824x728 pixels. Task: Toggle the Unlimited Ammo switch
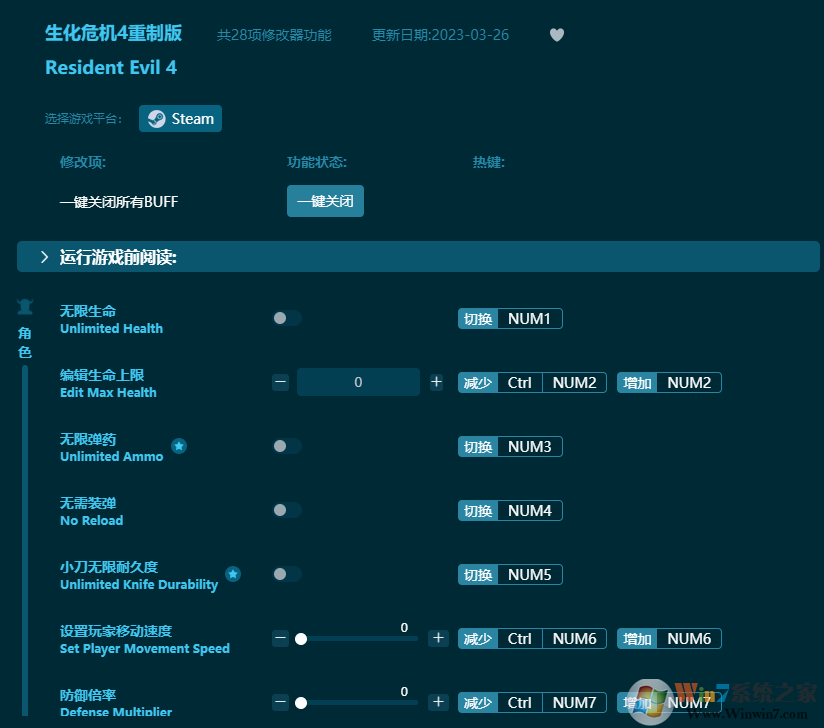pyautogui.click(x=287, y=446)
